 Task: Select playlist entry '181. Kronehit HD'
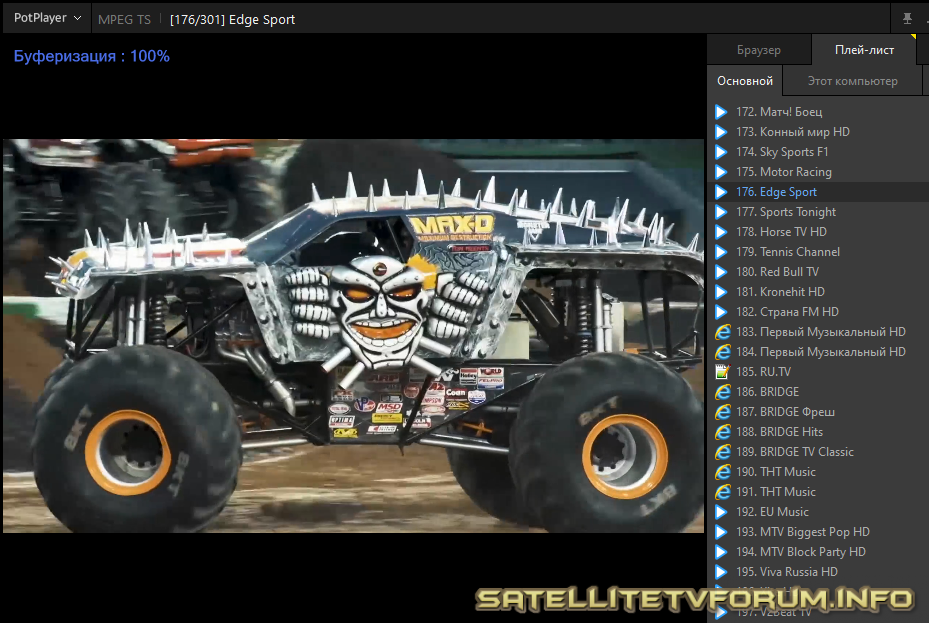(818, 292)
